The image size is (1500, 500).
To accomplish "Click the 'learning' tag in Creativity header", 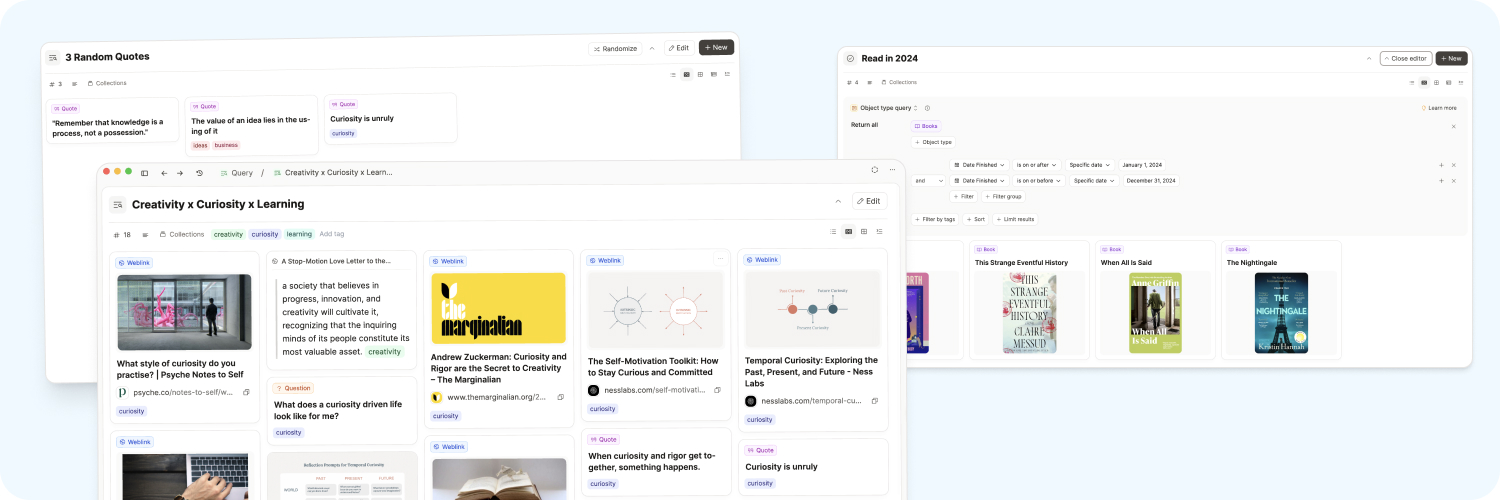I will point(299,234).
